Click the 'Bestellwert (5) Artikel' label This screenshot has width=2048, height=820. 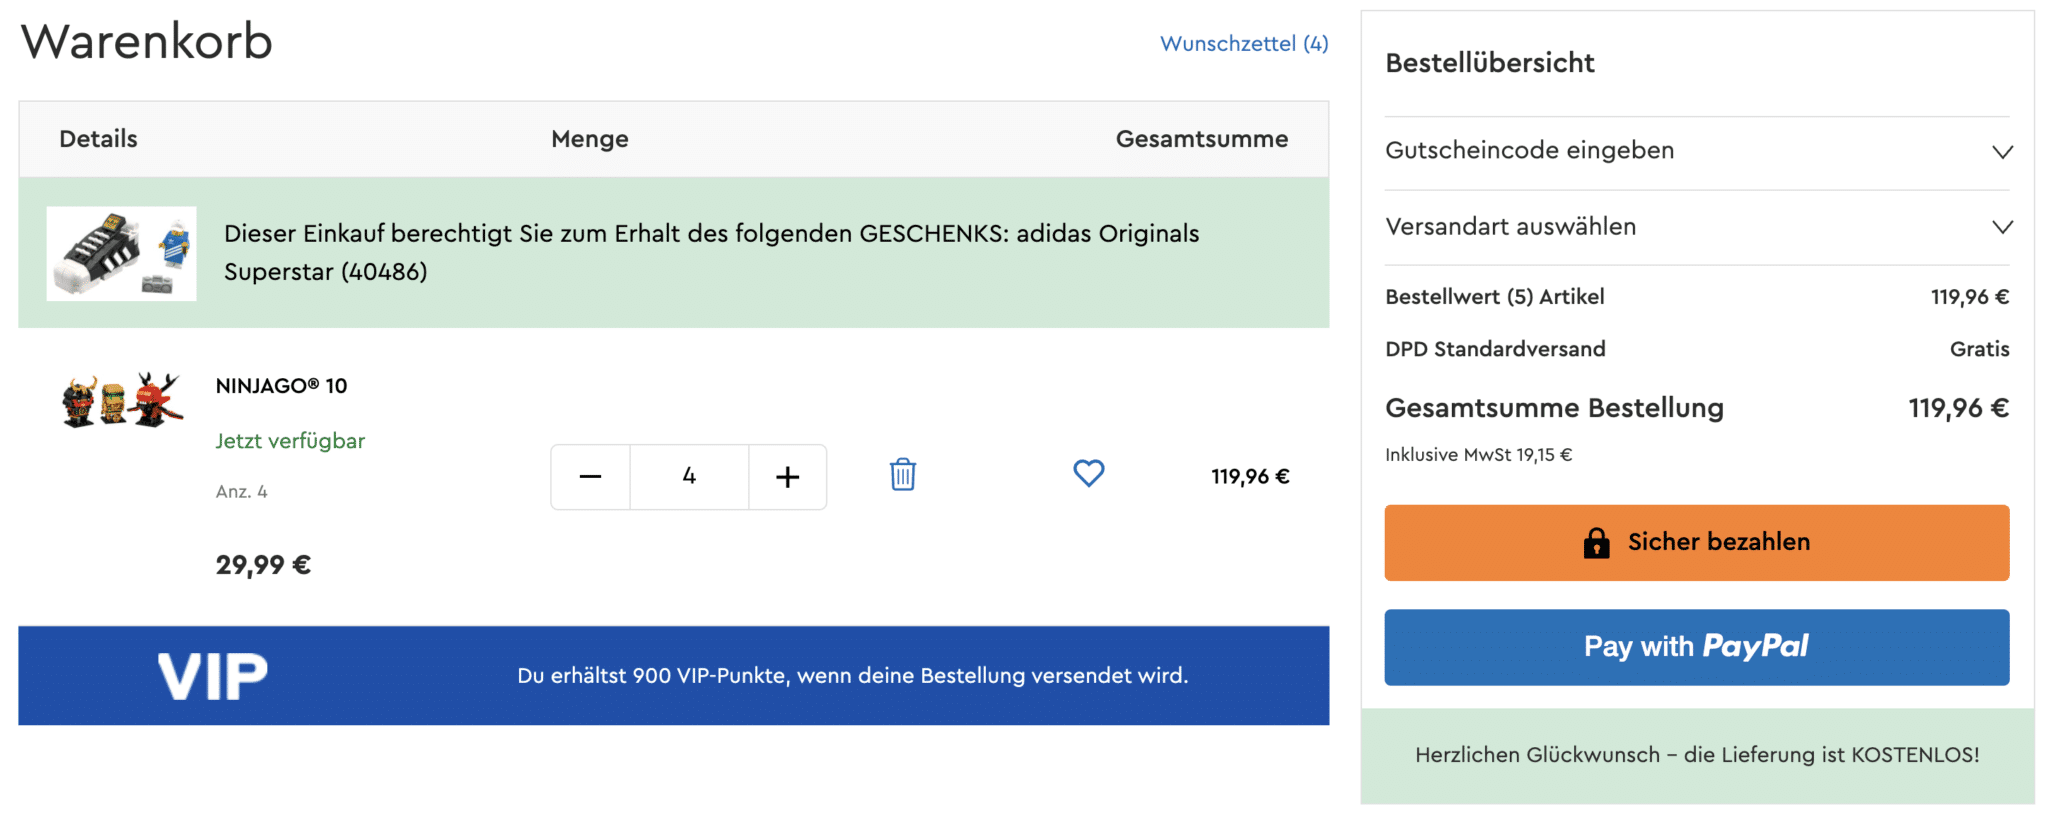[x=1494, y=297]
